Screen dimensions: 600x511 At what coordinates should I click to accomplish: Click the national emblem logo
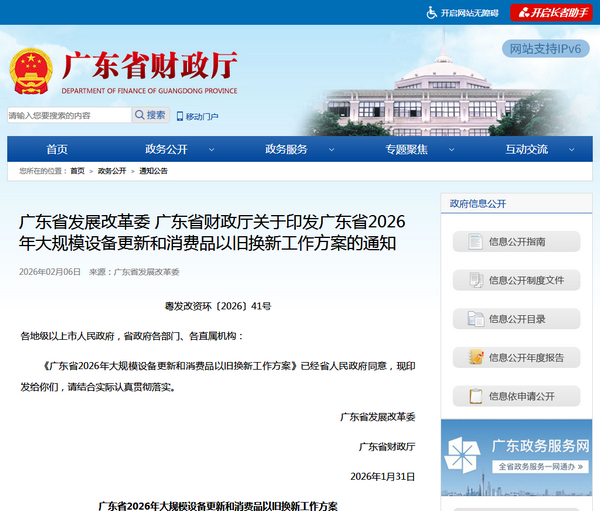coord(32,70)
